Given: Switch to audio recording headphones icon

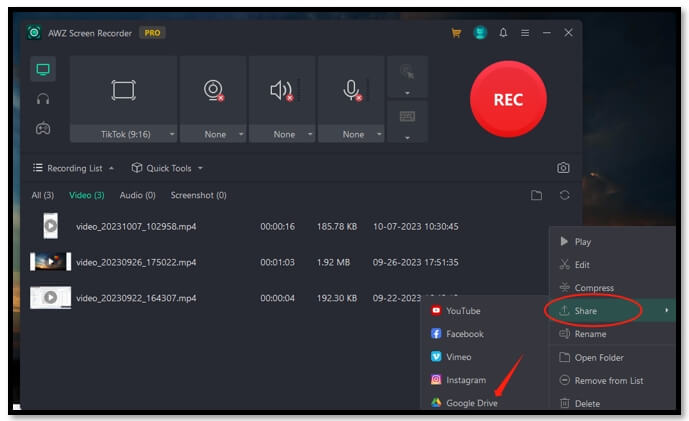Looking at the screenshot, I should coord(43,99).
